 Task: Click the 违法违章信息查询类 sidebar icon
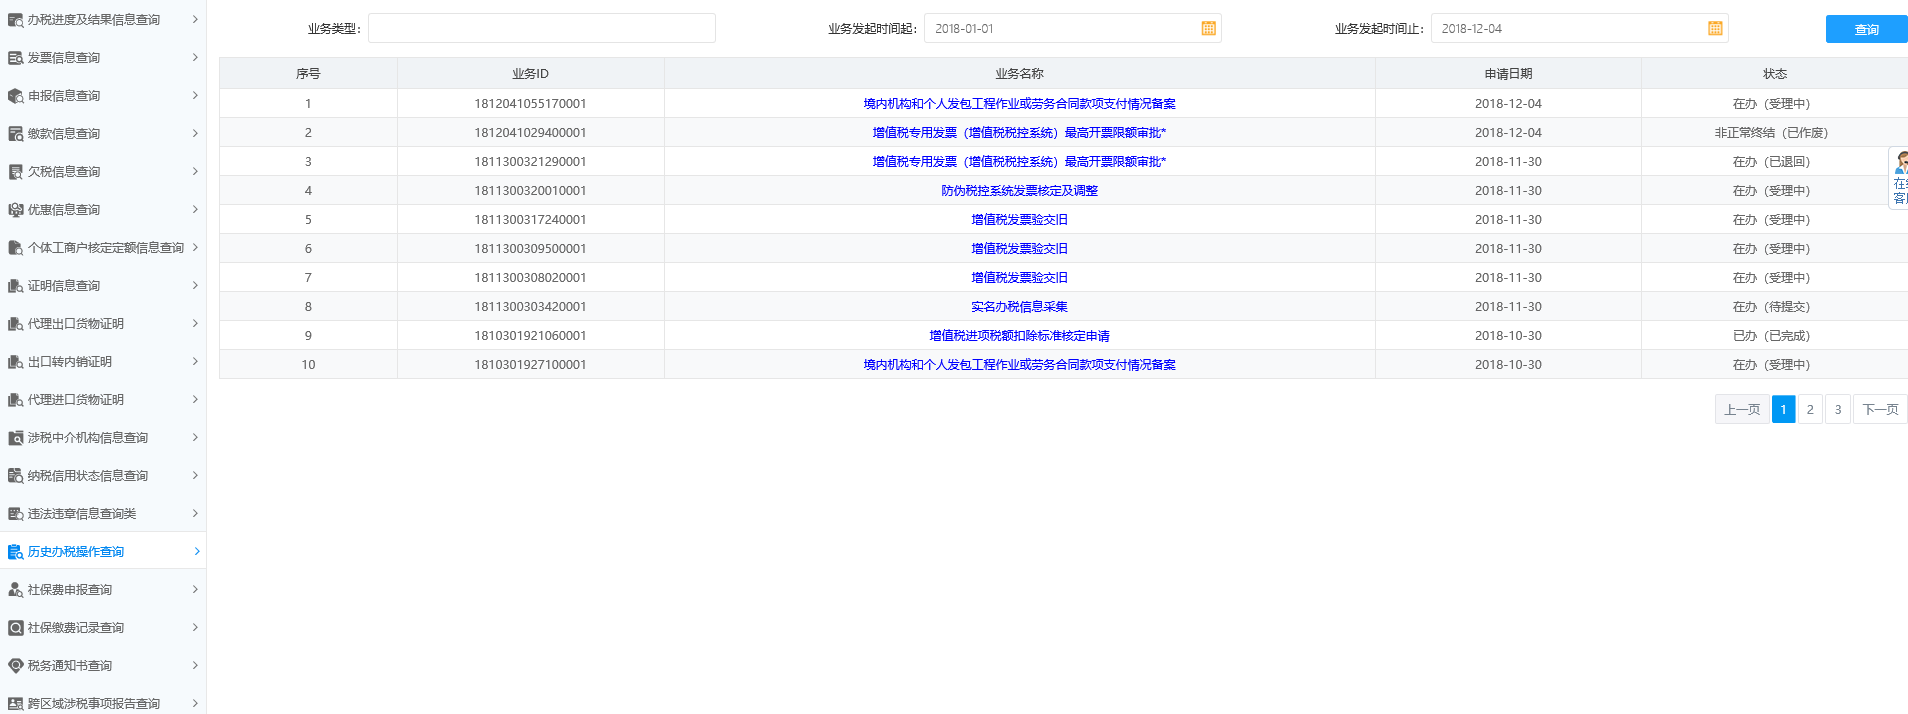click(15, 514)
